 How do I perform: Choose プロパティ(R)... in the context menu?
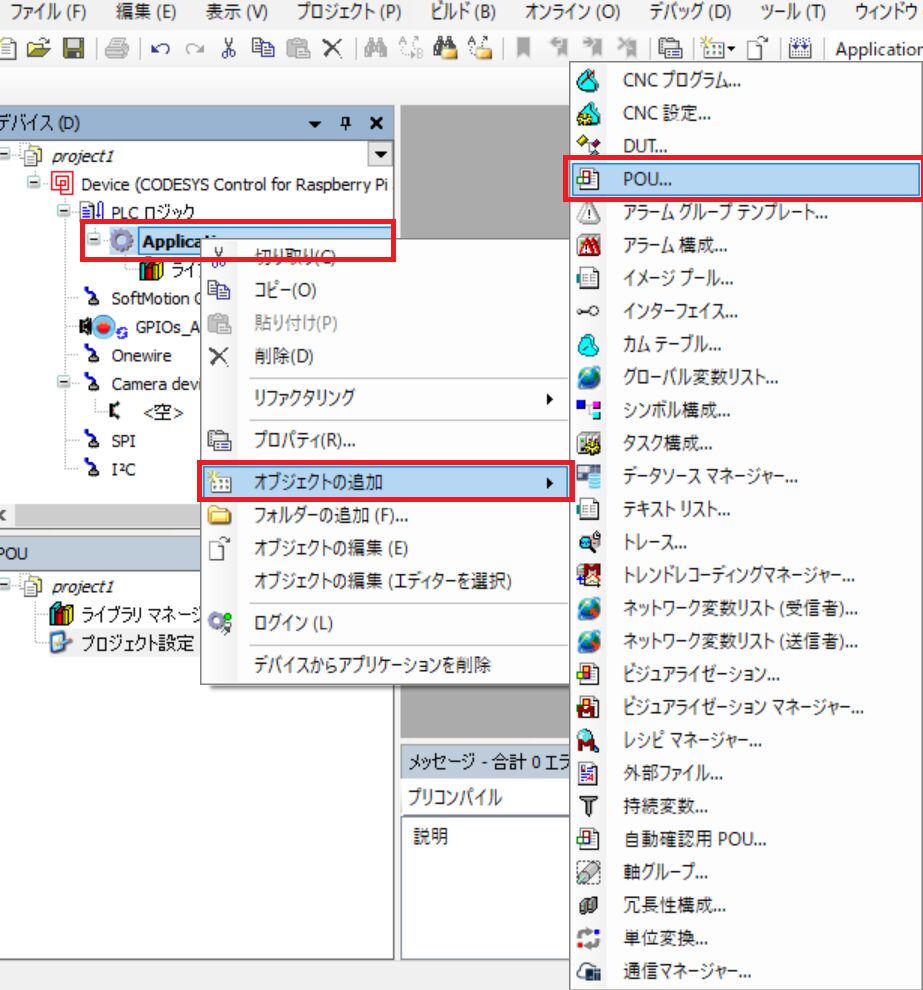(x=304, y=440)
